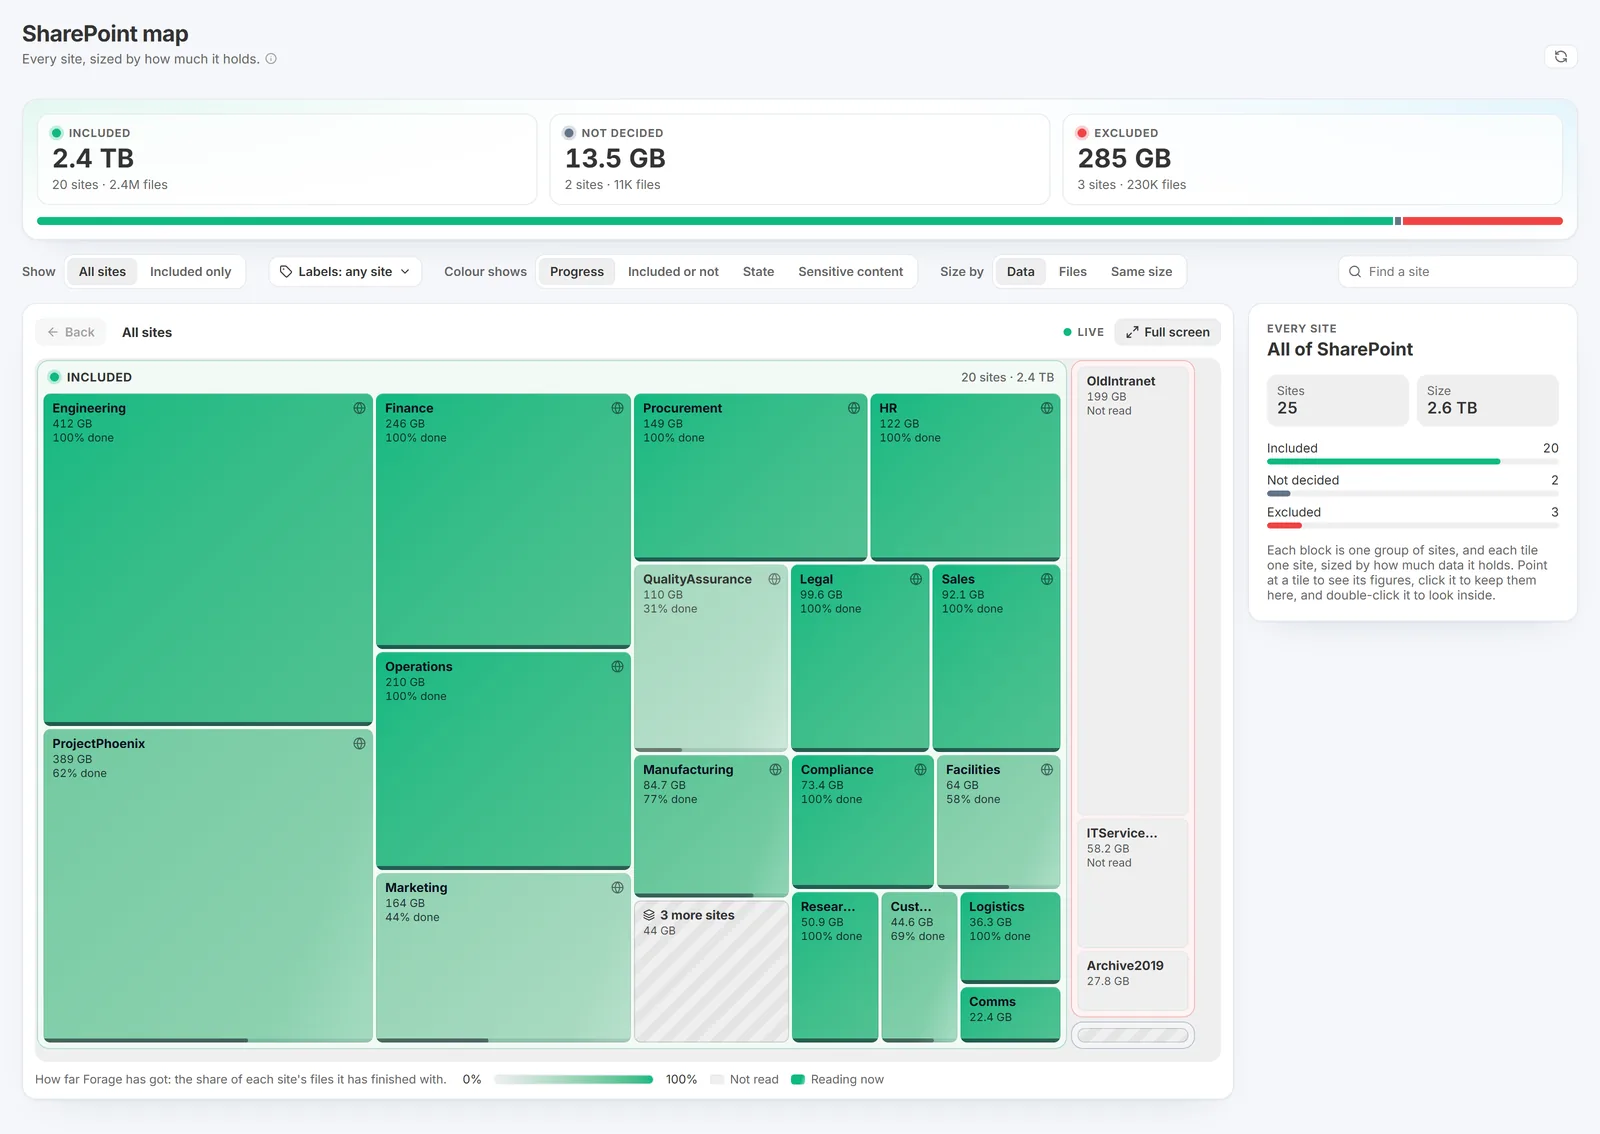Size tiles by Same size
Viewport: 1600px width, 1134px height.
click(1141, 271)
